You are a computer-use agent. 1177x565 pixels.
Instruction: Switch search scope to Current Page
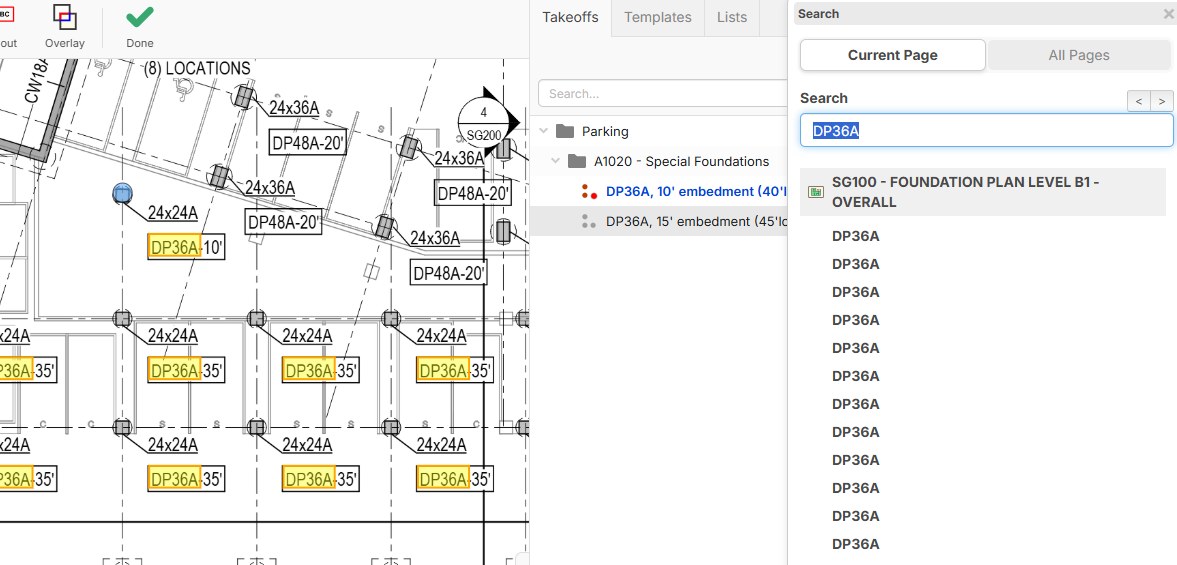pos(892,55)
